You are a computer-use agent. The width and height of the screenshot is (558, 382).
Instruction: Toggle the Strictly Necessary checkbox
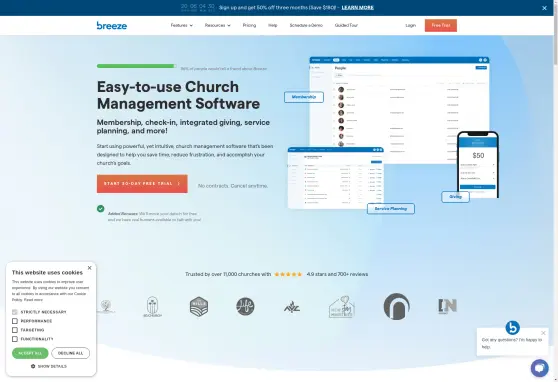pyautogui.click(x=15, y=312)
